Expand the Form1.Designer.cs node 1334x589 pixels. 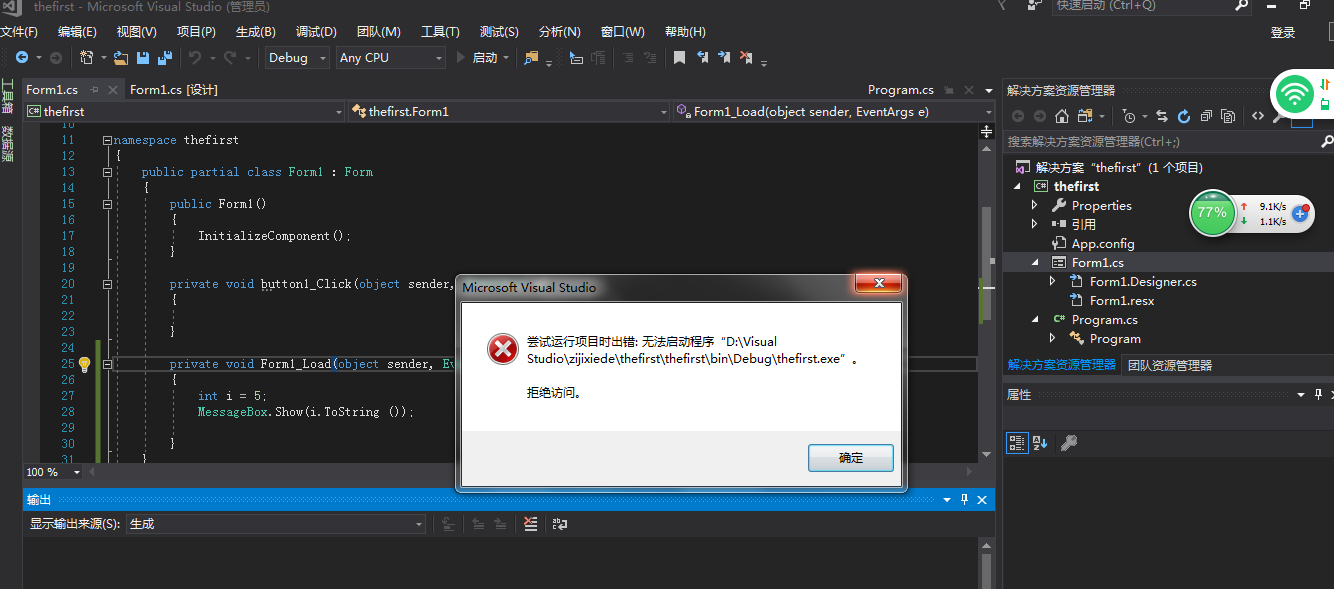(x=1053, y=282)
